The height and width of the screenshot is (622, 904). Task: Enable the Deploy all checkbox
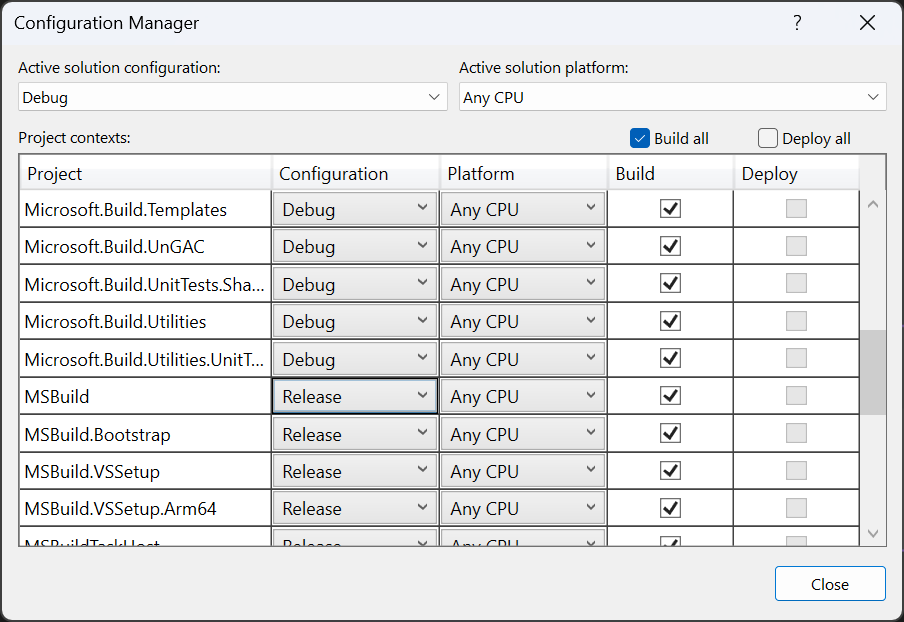pyautogui.click(x=768, y=138)
